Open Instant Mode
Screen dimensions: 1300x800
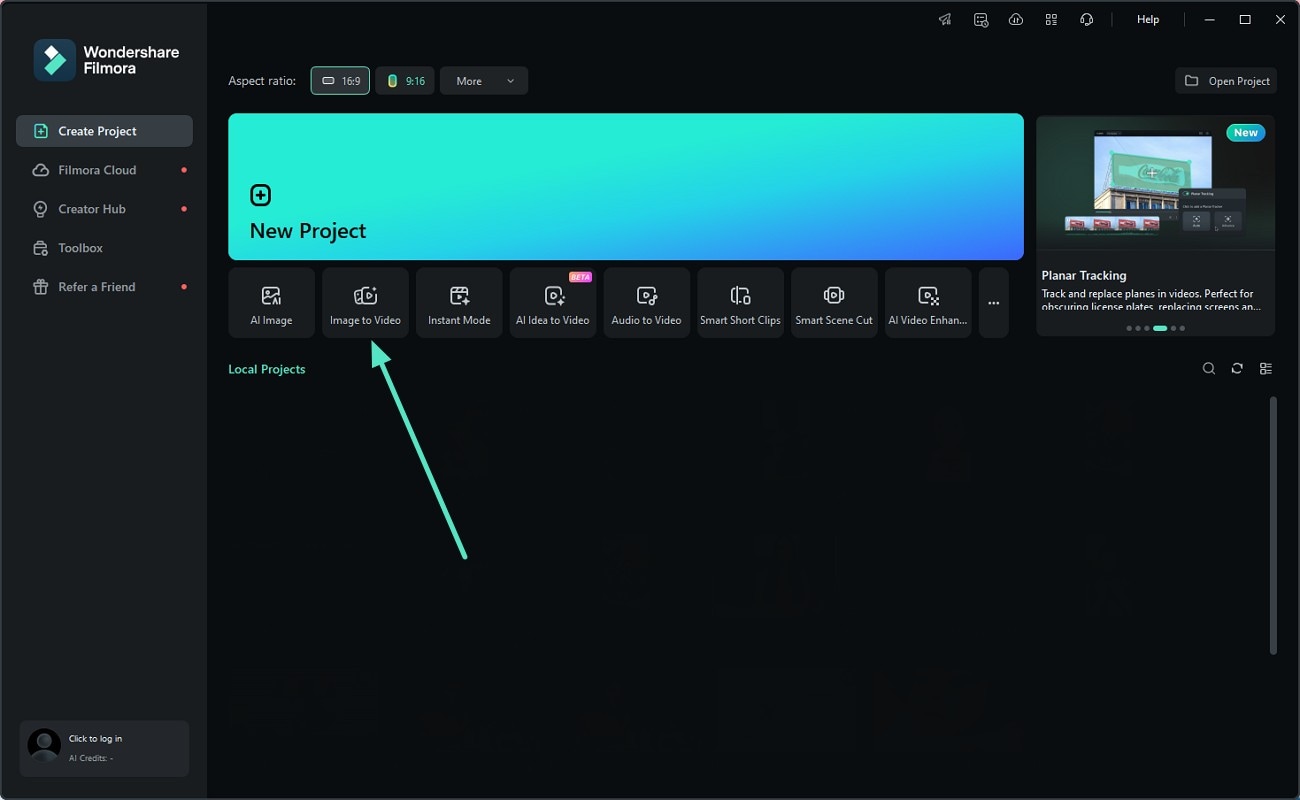click(459, 303)
